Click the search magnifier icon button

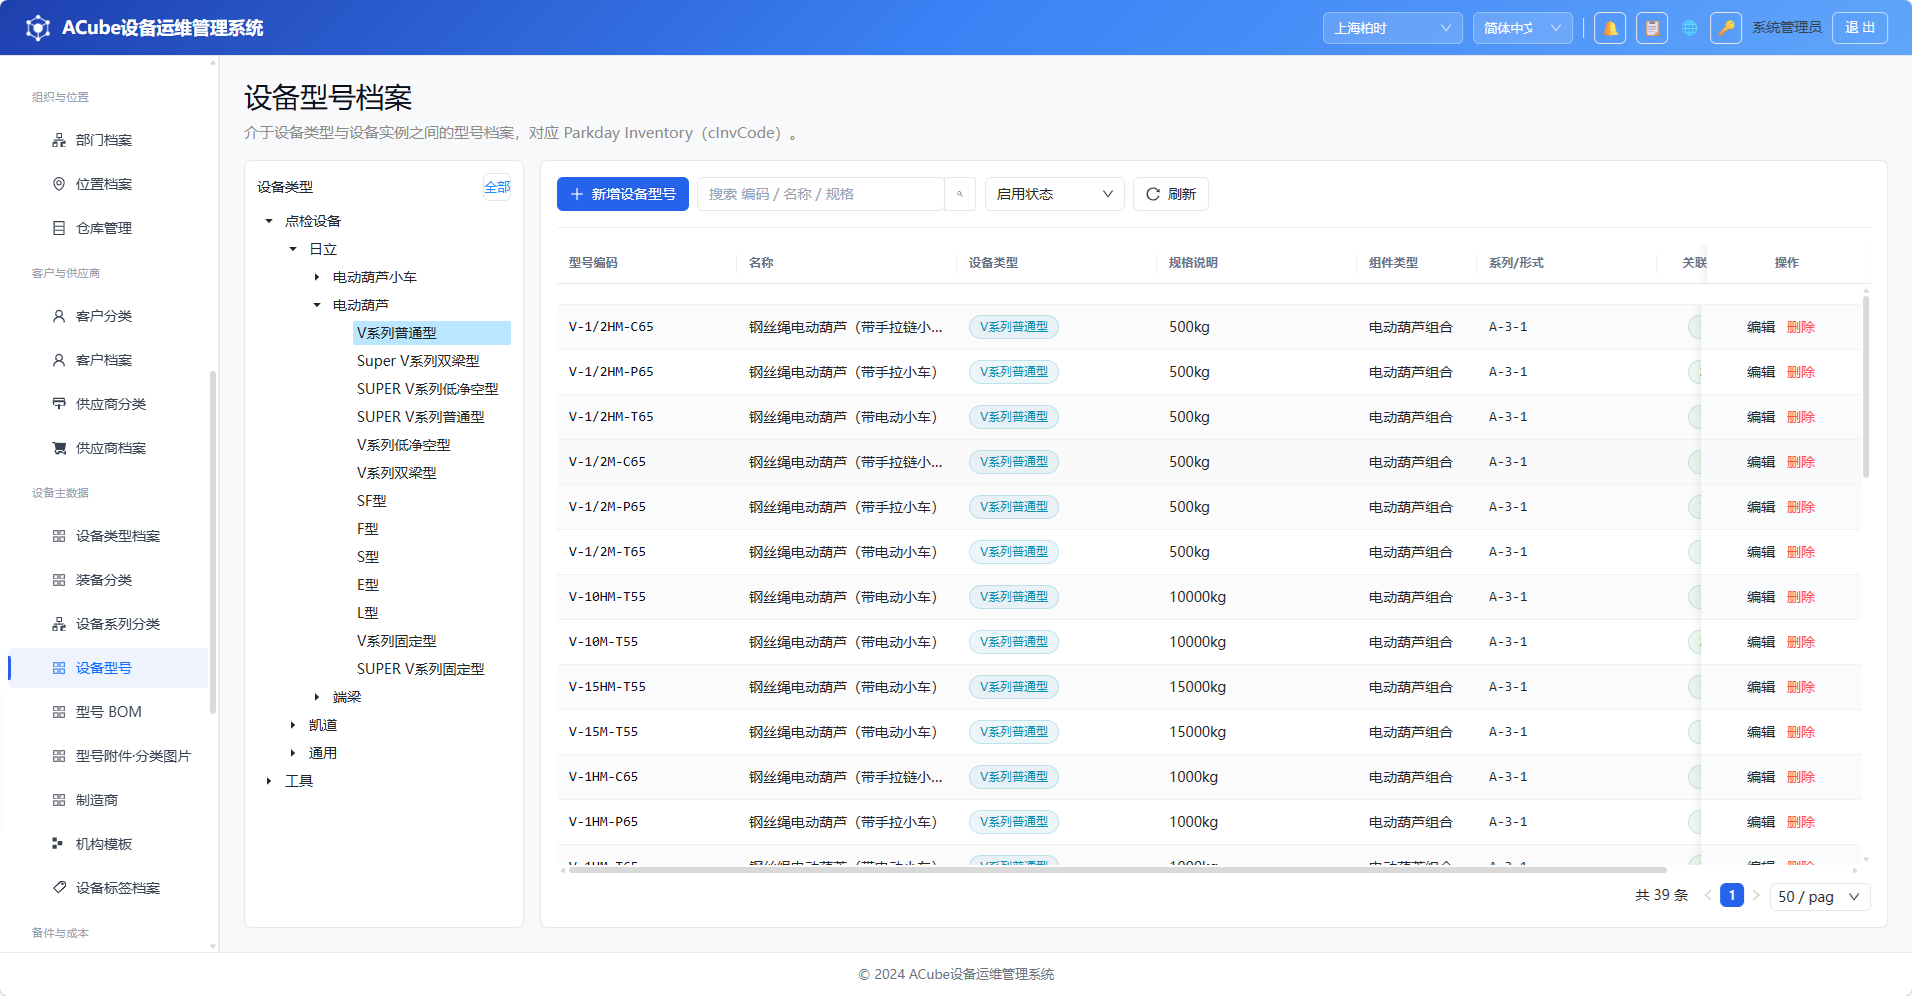click(x=960, y=194)
